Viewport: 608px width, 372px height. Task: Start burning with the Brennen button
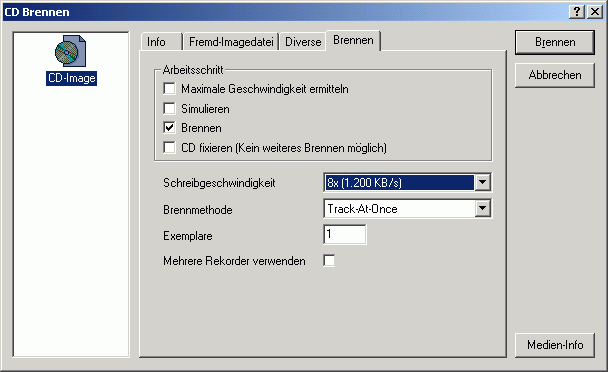(x=555, y=42)
